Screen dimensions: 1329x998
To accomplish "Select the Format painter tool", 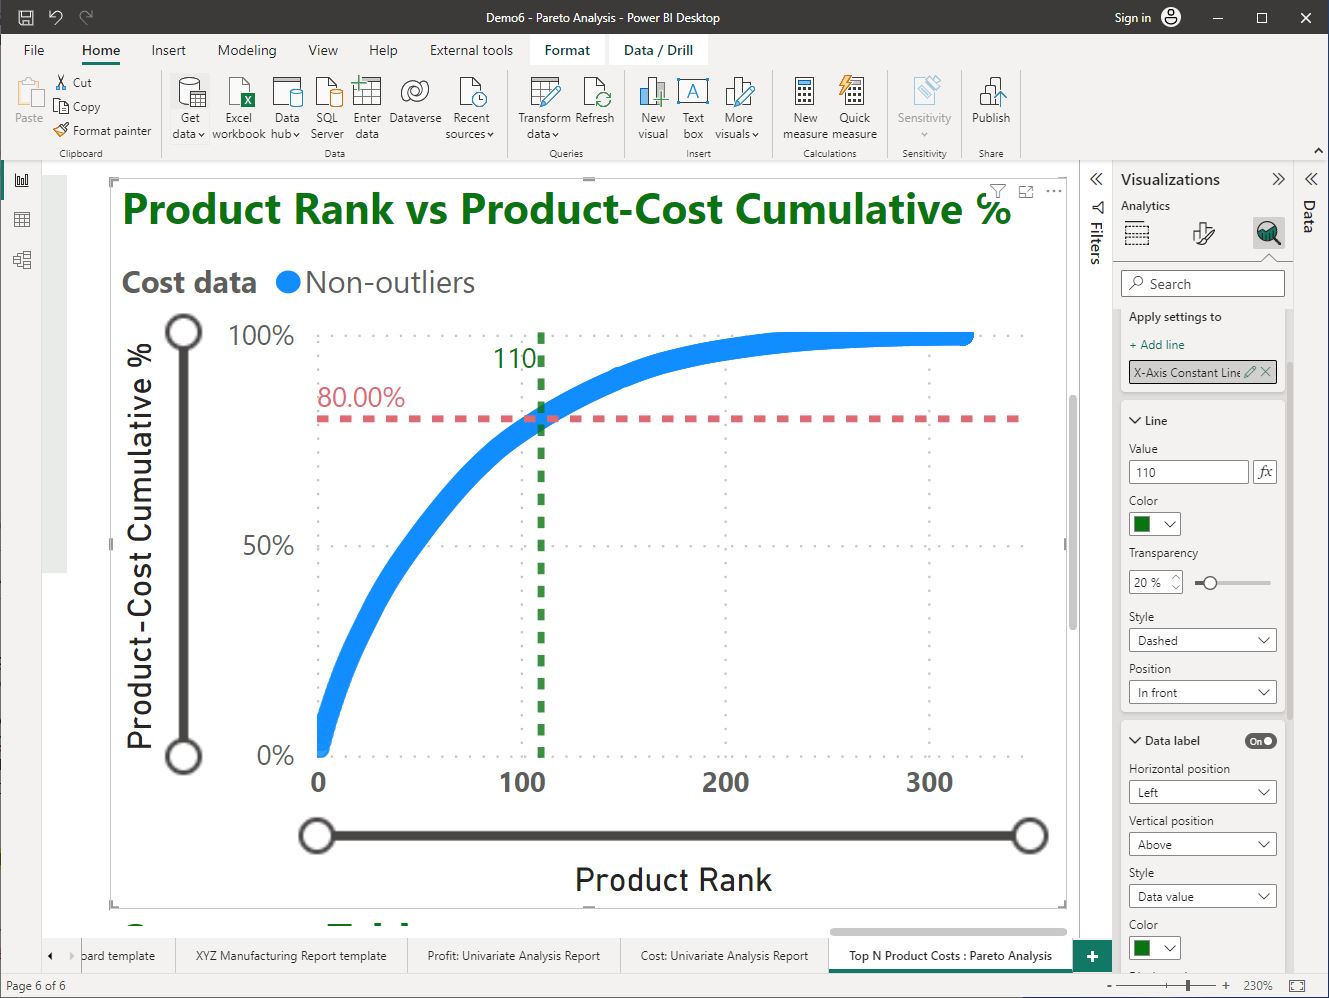I will (103, 130).
